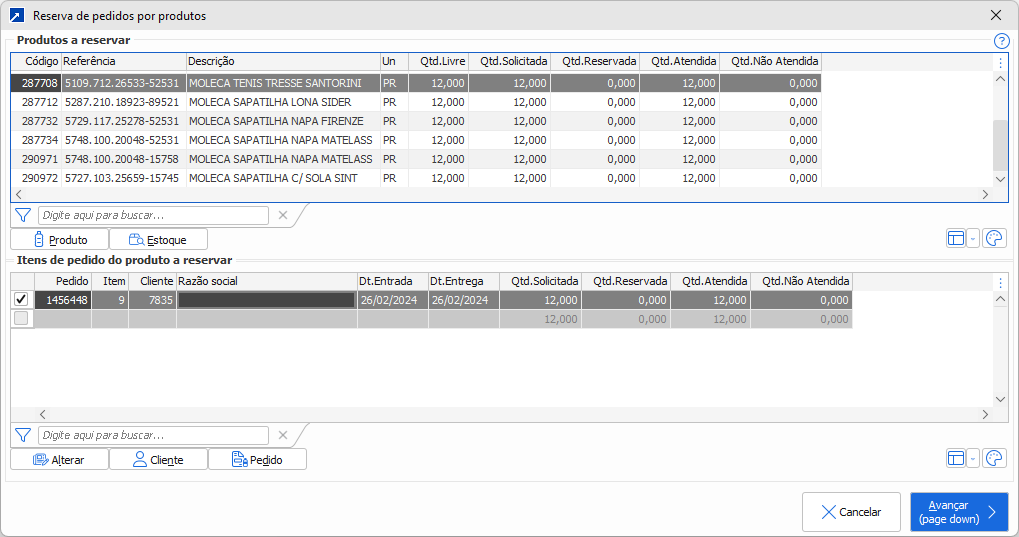
Task: Select order number 1456448 cell
Action: point(63,300)
